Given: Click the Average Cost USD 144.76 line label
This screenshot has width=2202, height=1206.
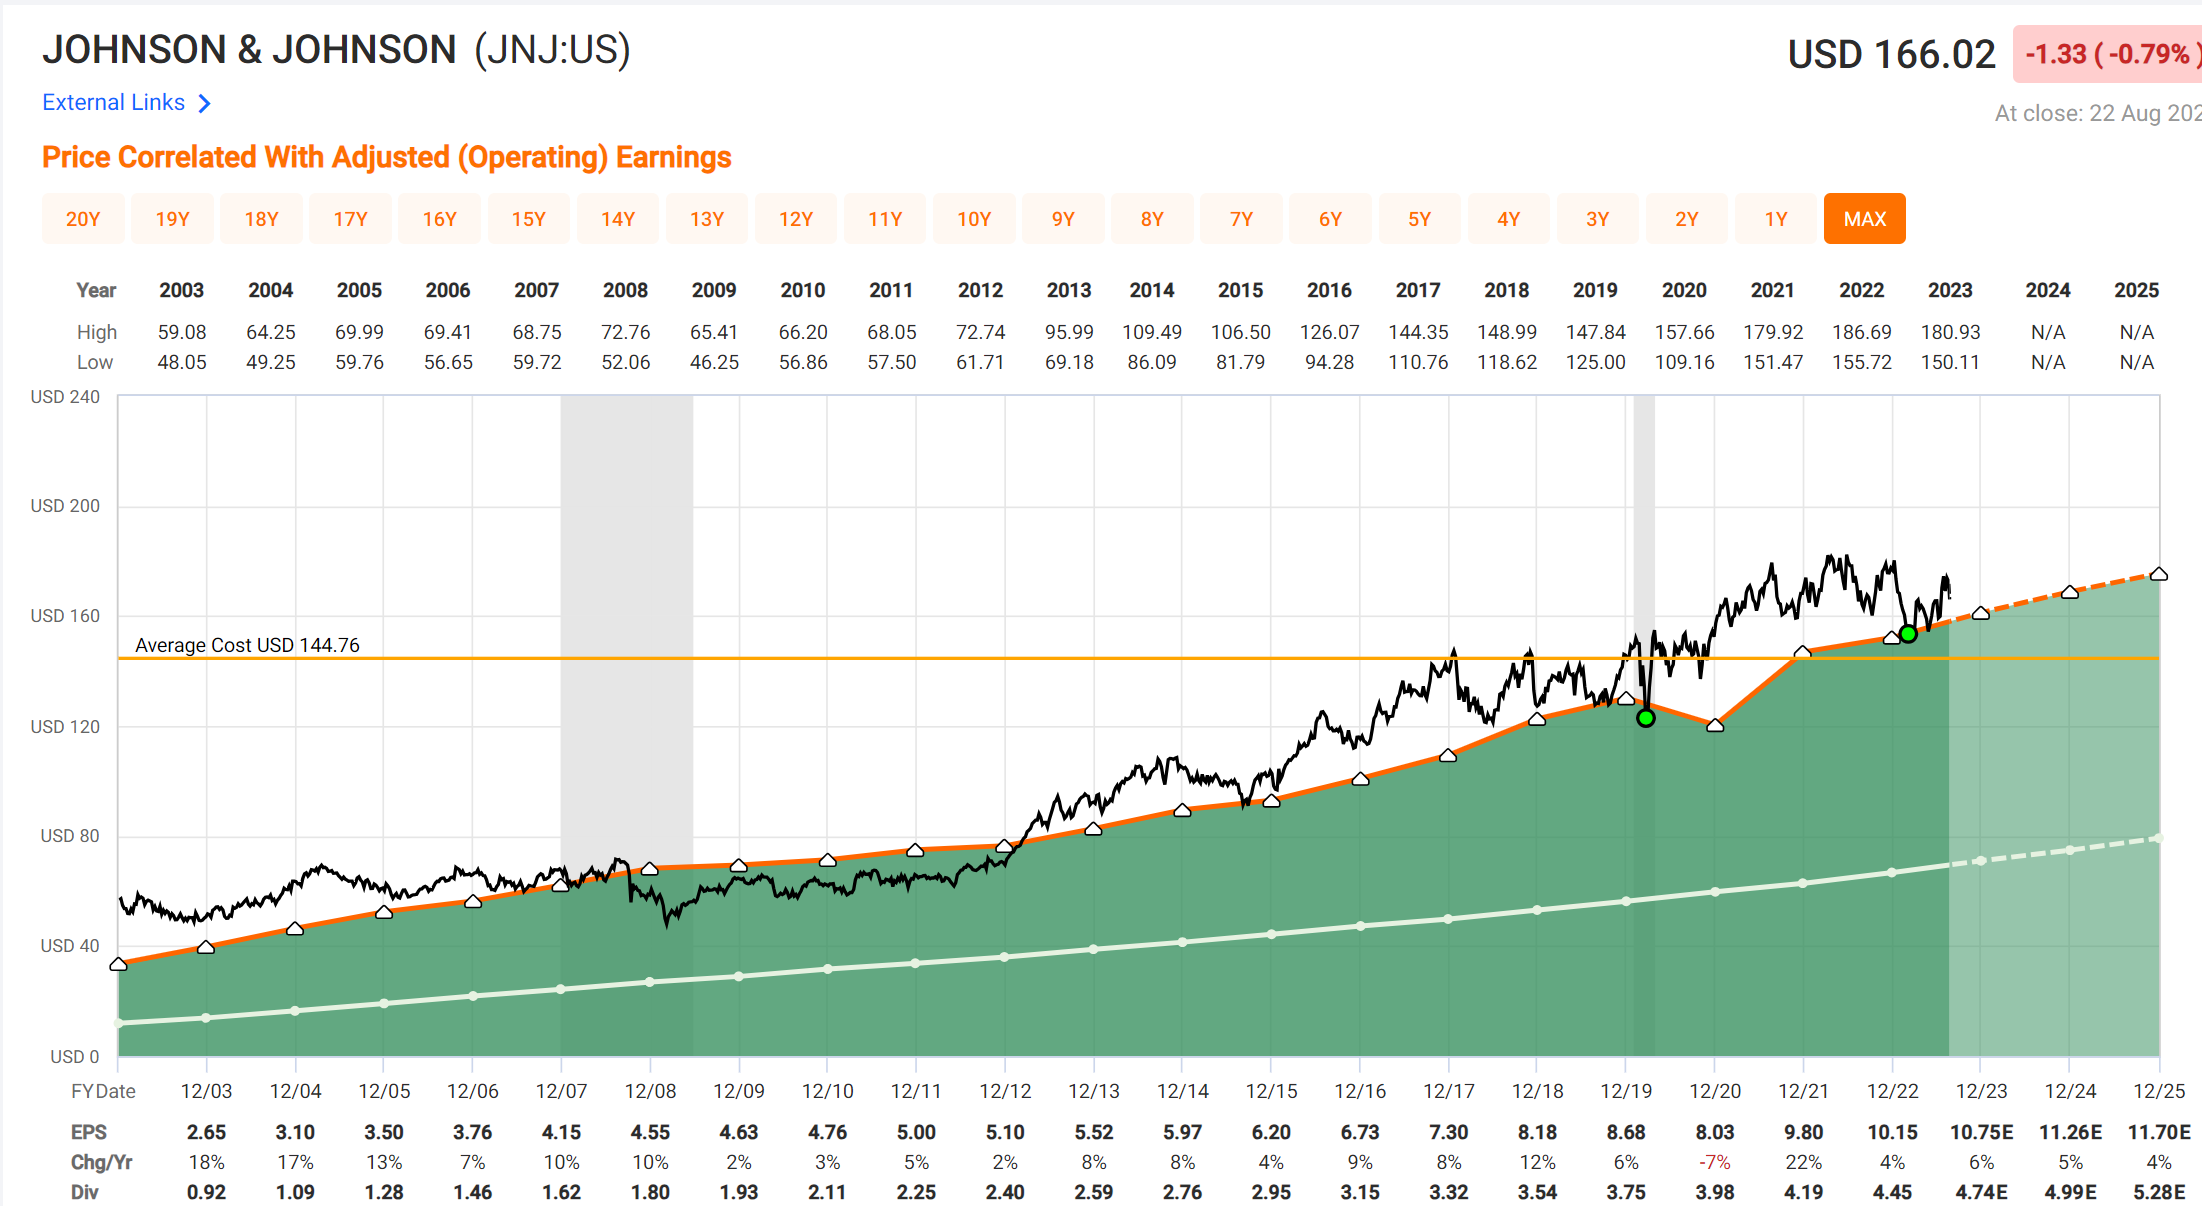Looking at the screenshot, I should (x=247, y=645).
